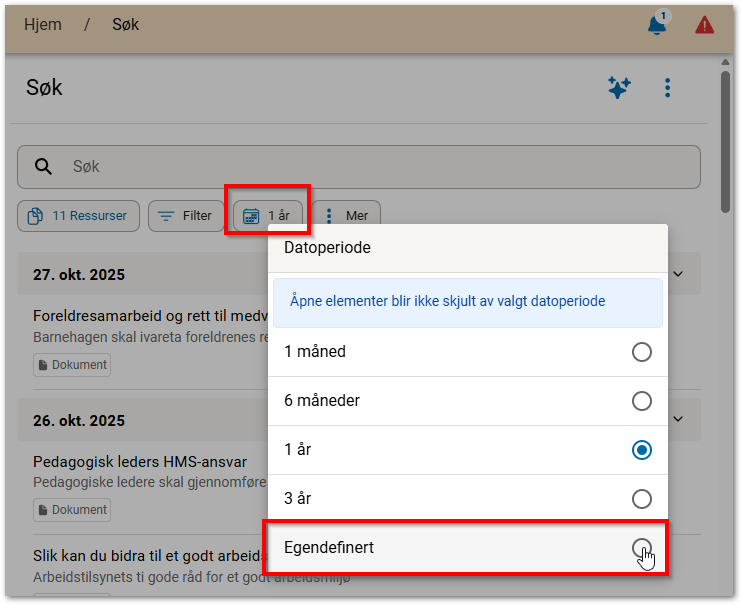Open the vertical three-dot menu beside Søk

(668, 88)
